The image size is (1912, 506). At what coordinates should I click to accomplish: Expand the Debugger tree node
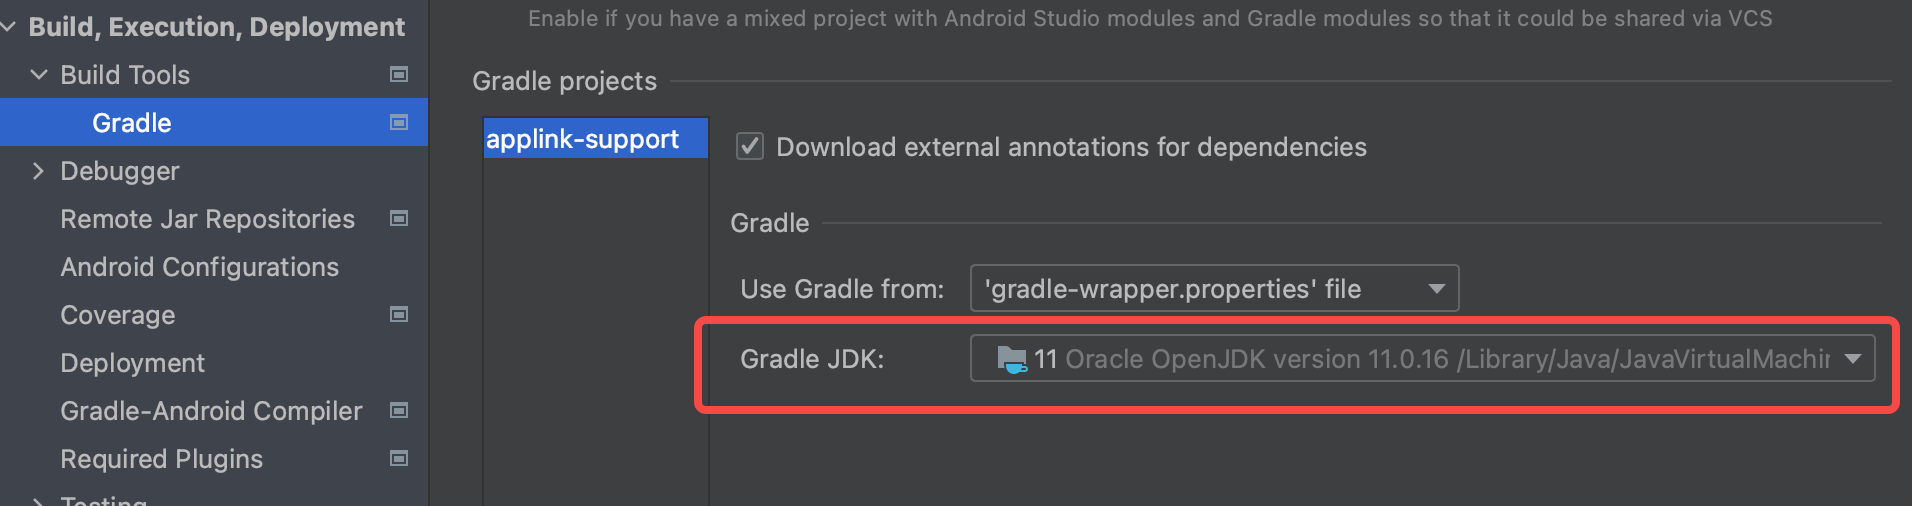[39, 171]
